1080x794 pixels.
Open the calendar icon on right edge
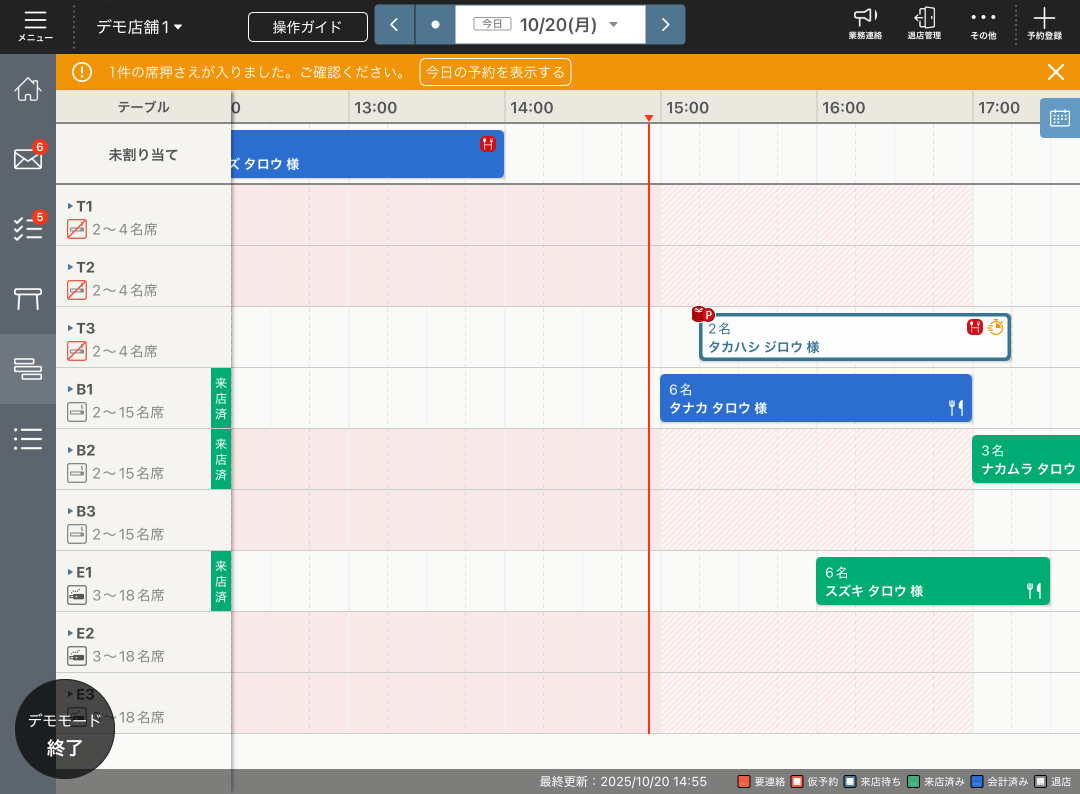click(x=1060, y=118)
